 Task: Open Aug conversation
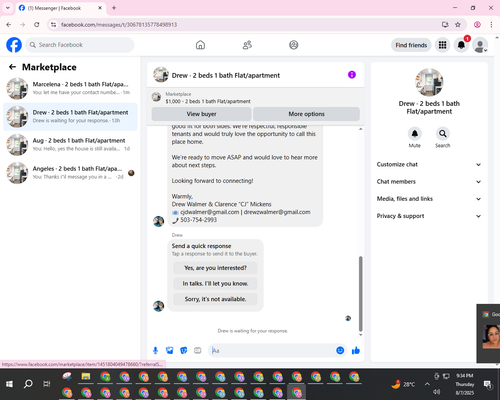70,145
